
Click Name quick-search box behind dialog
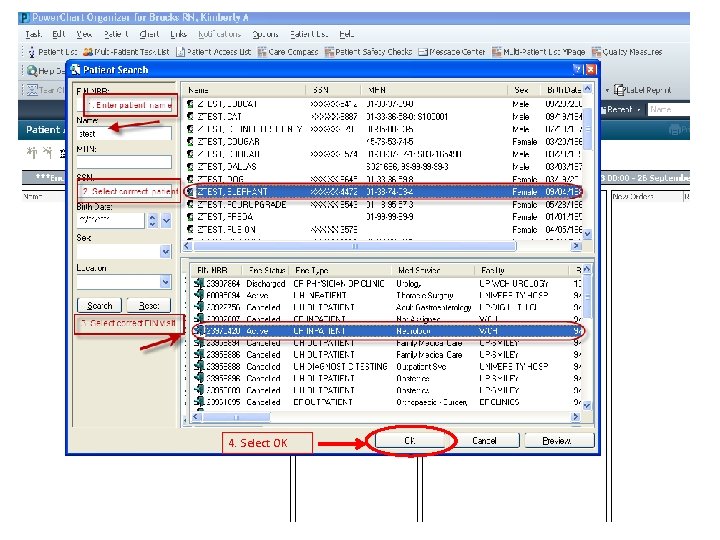(x=669, y=110)
